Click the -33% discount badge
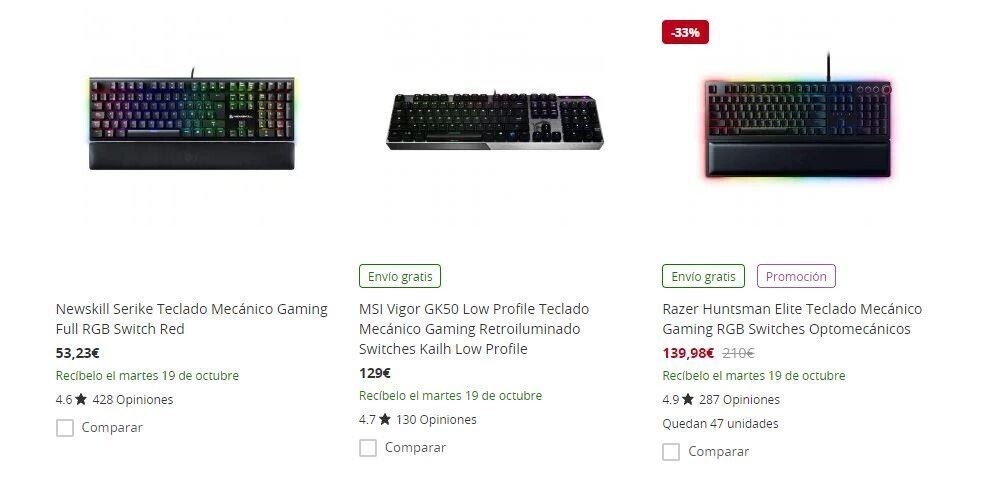 pyautogui.click(x=685, y=32)
